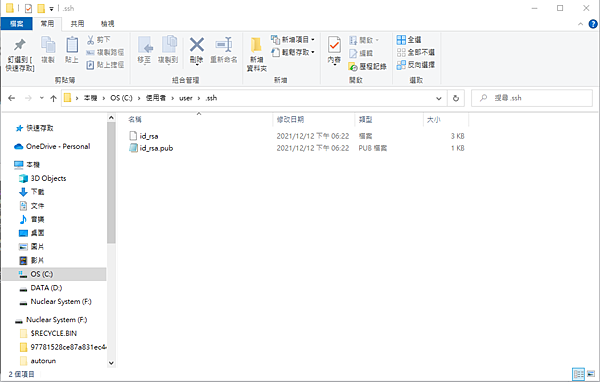Click the Refresh button
The height and width of the screenshot is (382, 600).
tap(456, 98)
